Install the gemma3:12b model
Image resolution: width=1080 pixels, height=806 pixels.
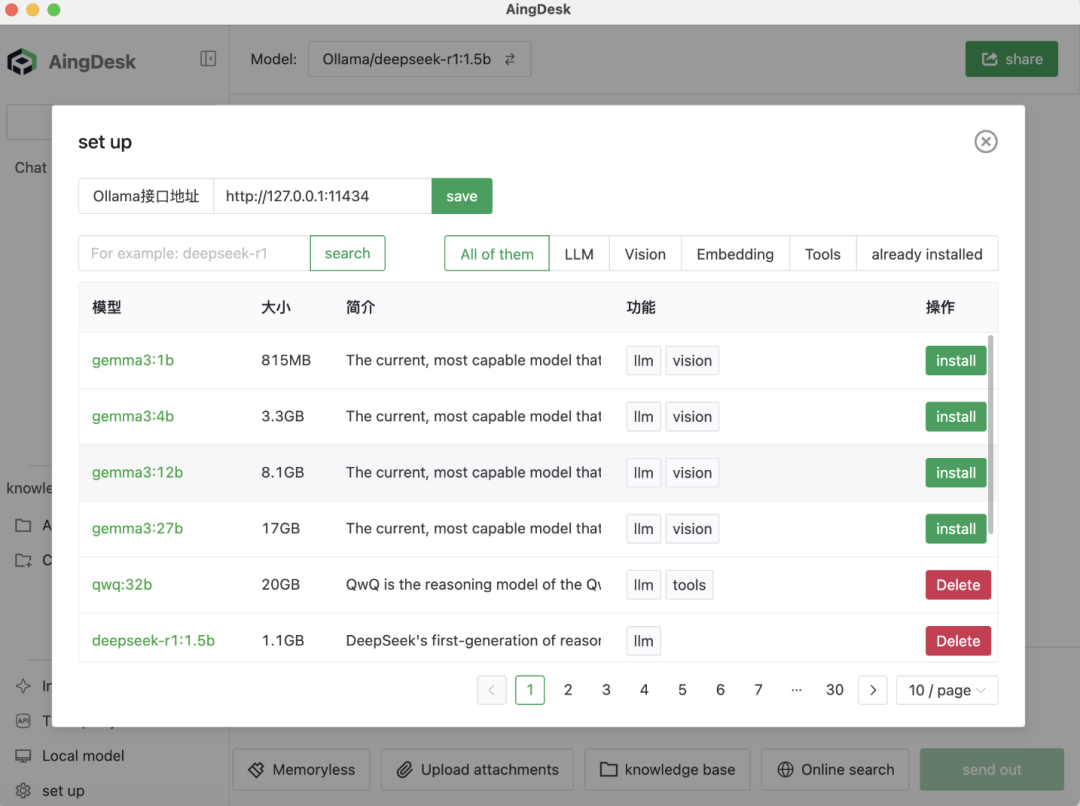tap(955, 473)
